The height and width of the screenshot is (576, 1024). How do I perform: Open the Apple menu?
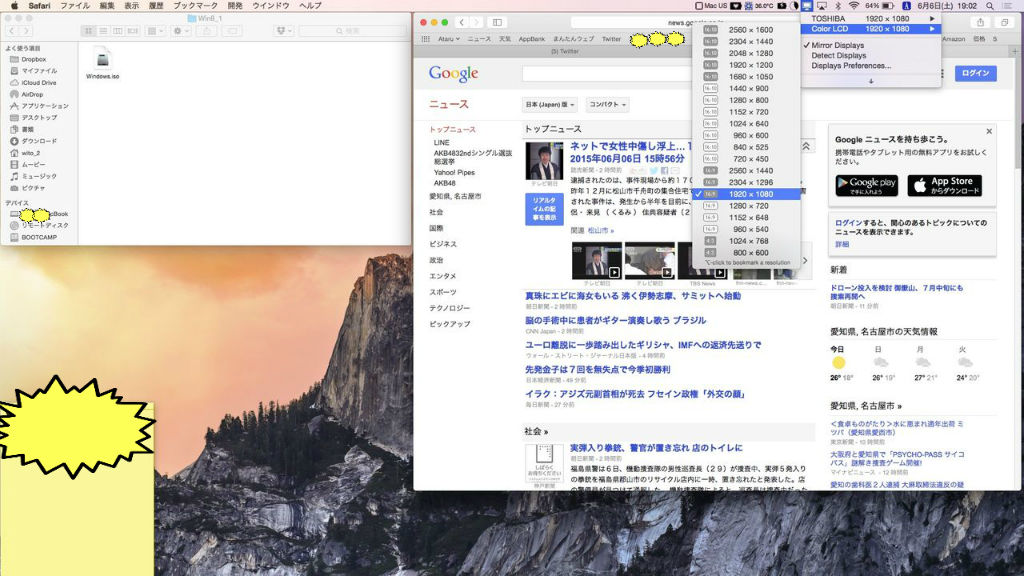(x=14, y=6)
